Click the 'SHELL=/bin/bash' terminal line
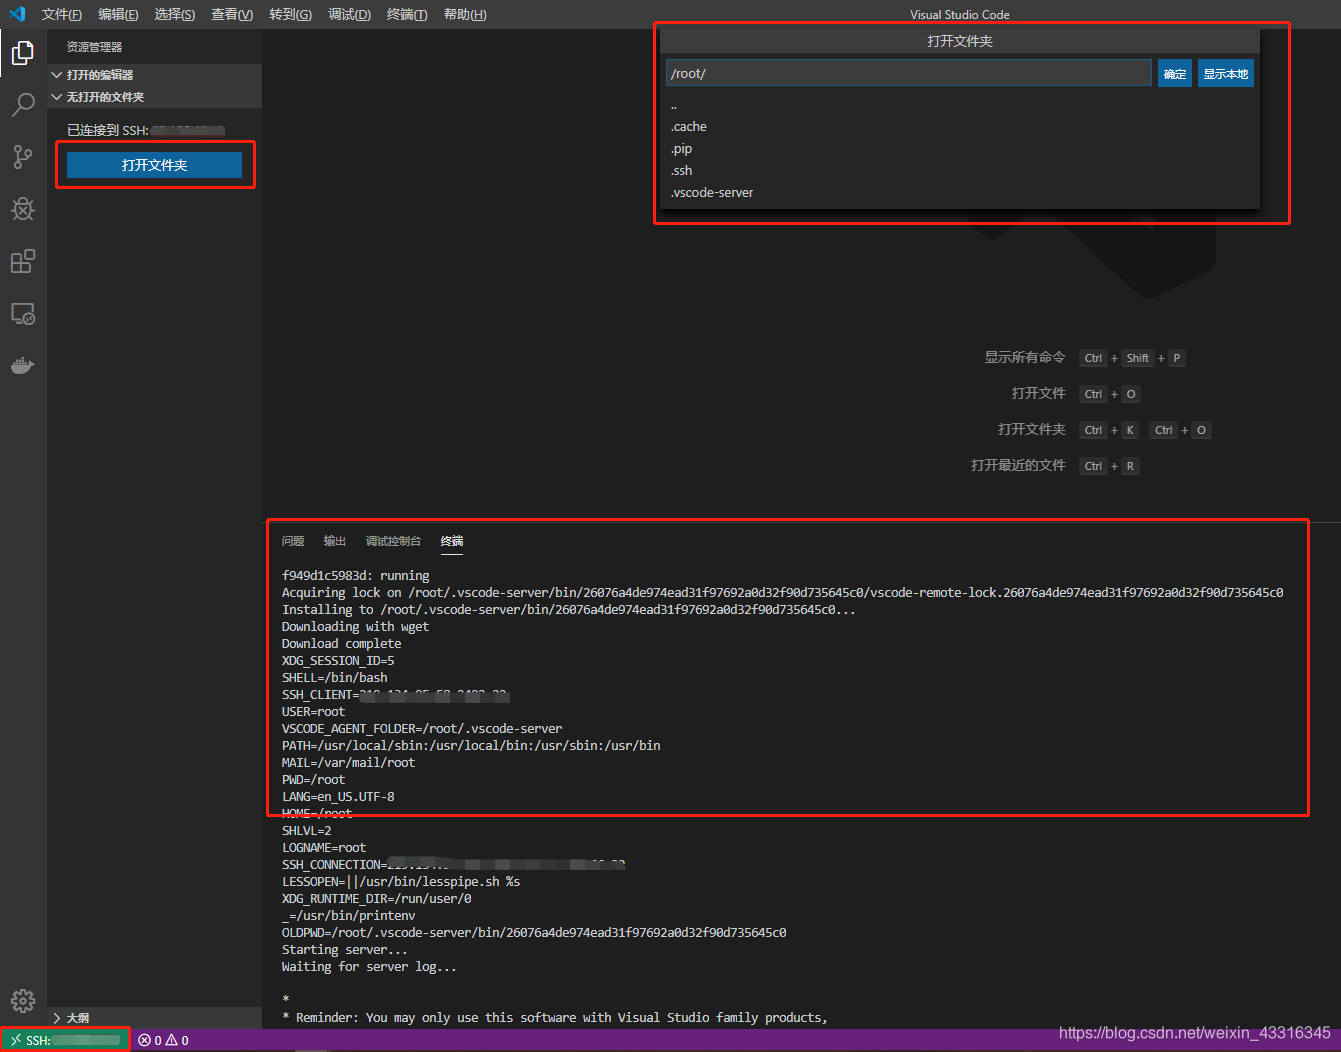This screenshot has width=1341, height=1052. tap(335, 678)
